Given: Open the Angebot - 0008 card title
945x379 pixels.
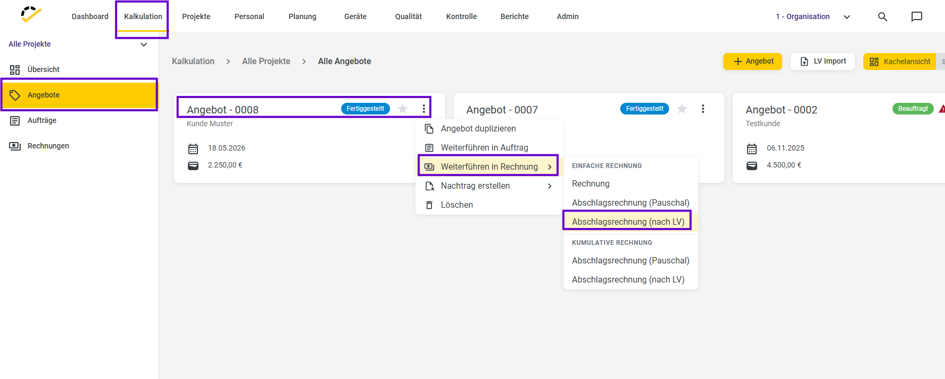Looking at the screenshot, I should [x=222, y=110].
